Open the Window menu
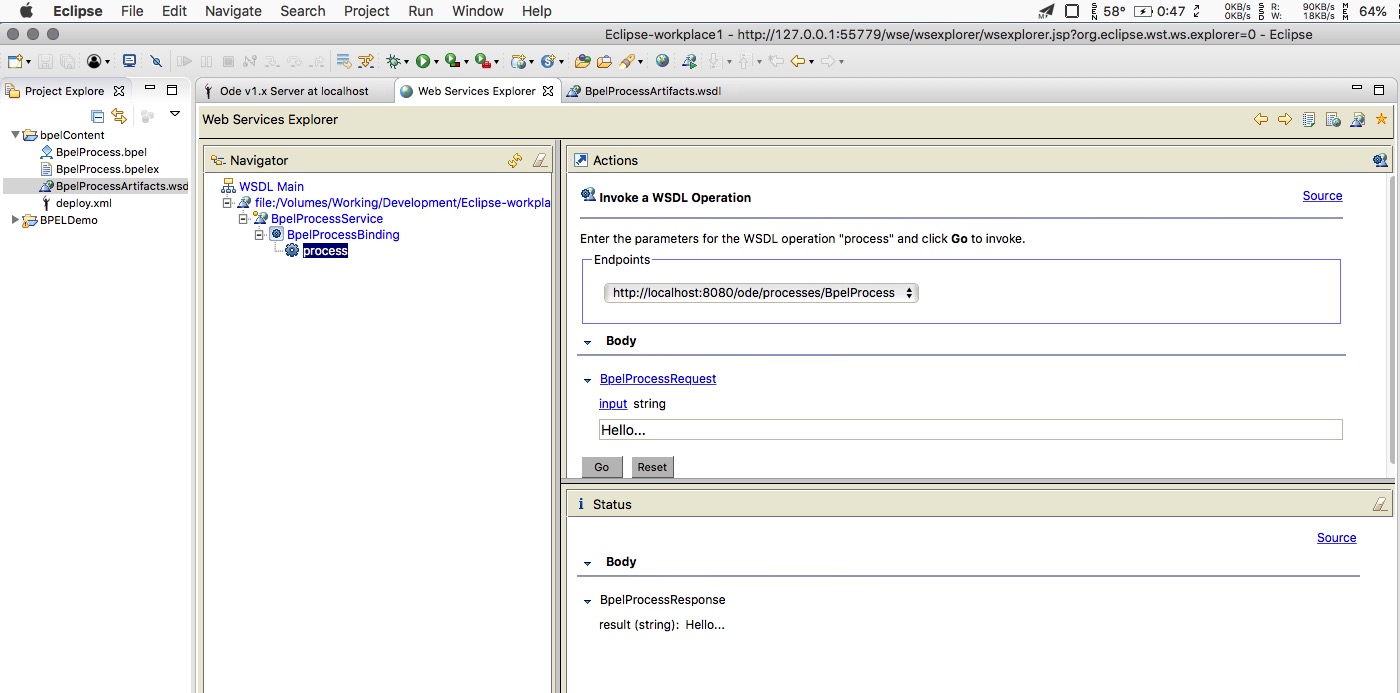Screen dimensions: 1400x693 pos(478,11)
